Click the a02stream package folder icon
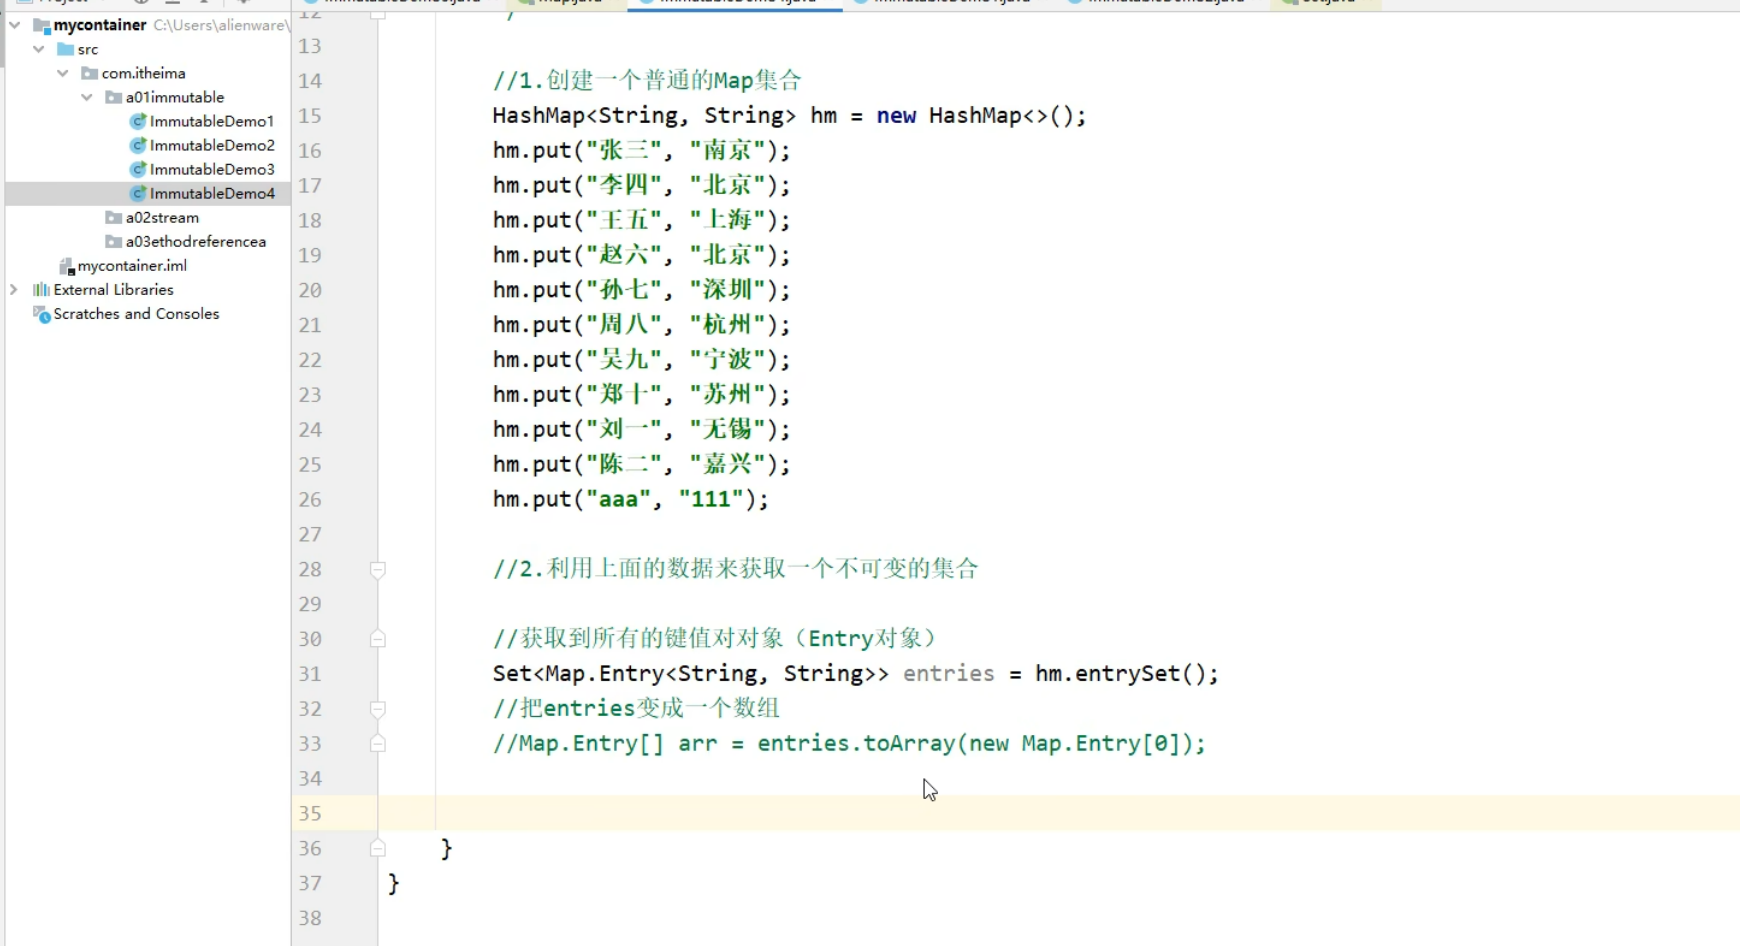Viewport: 1740px width, 946px height. pyautogui.click(x=113, y=217)
